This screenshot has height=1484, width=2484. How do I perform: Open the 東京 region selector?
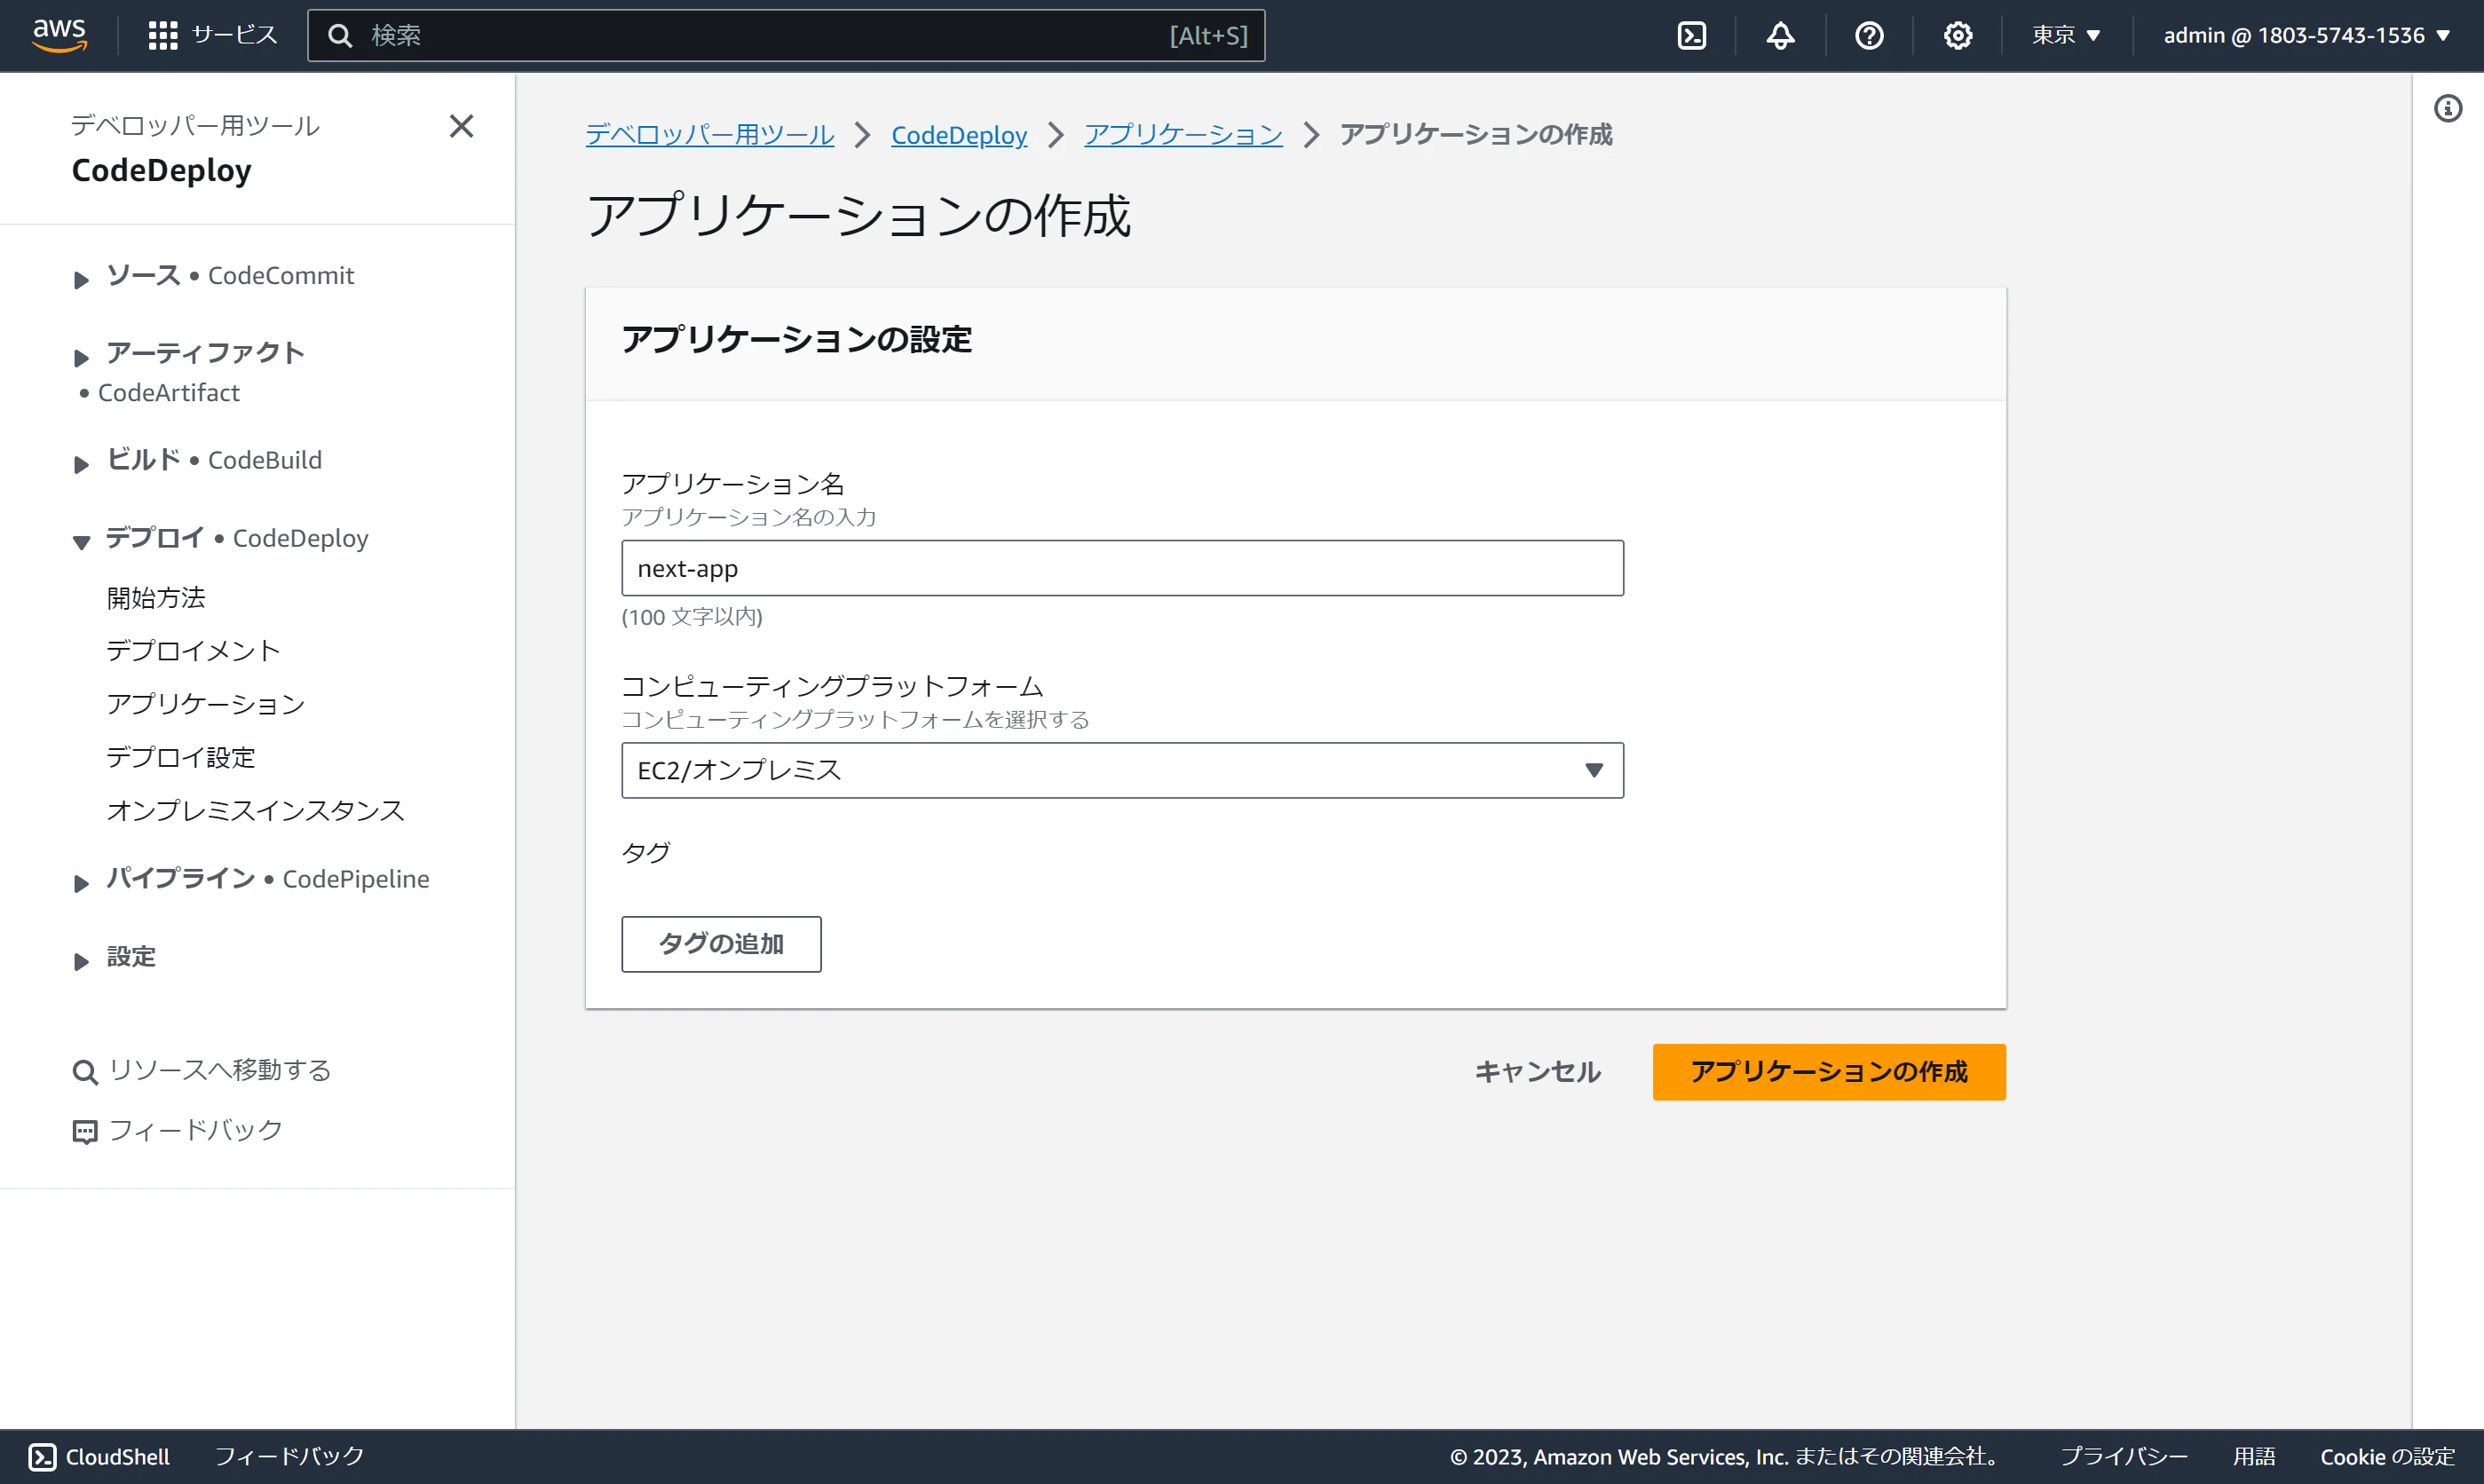2066,34
